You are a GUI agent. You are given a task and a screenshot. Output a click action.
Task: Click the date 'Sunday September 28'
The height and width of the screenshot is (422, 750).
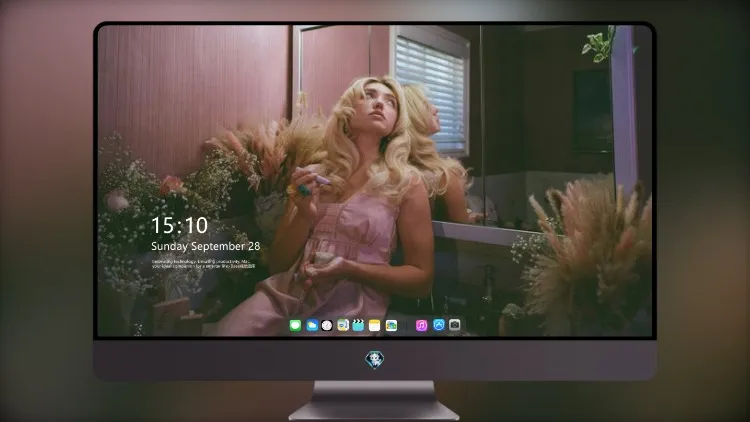[206, 246]
